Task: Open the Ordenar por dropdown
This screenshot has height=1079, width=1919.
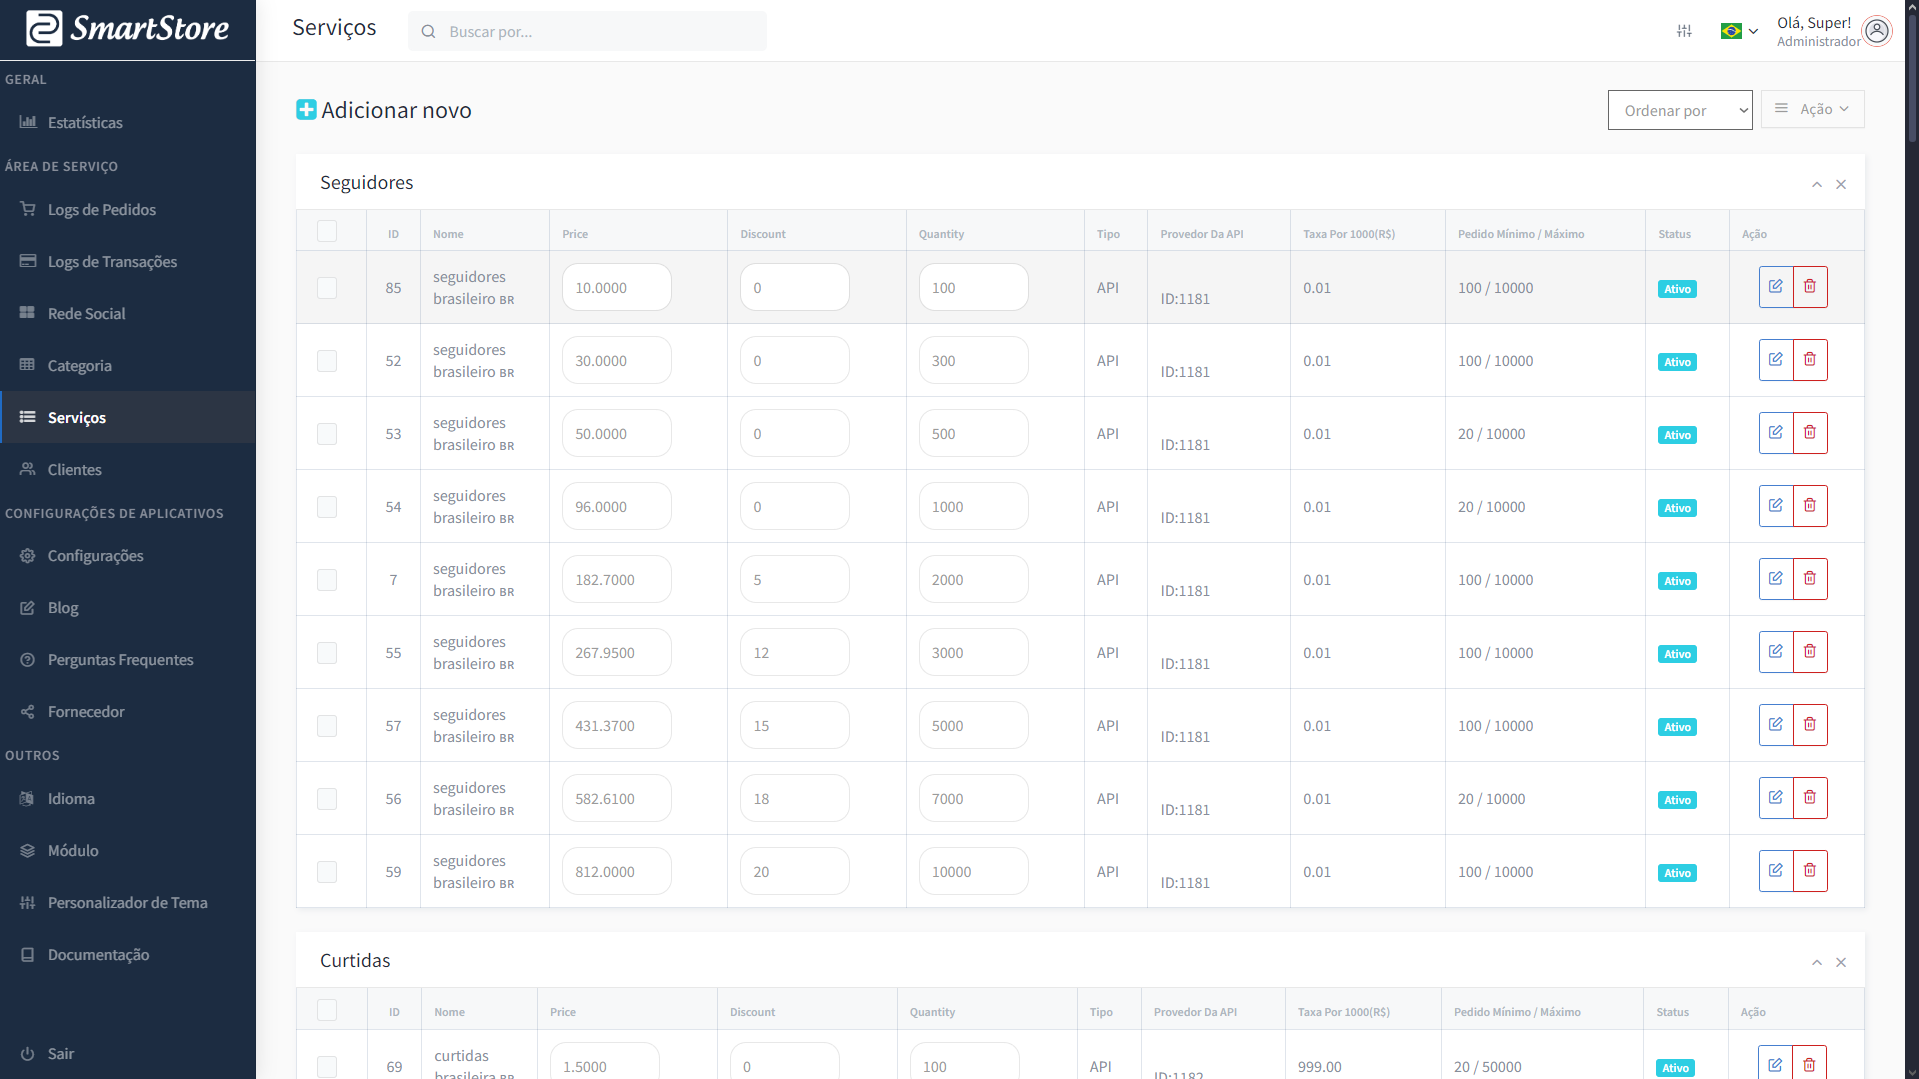Action: point(1679,110)
